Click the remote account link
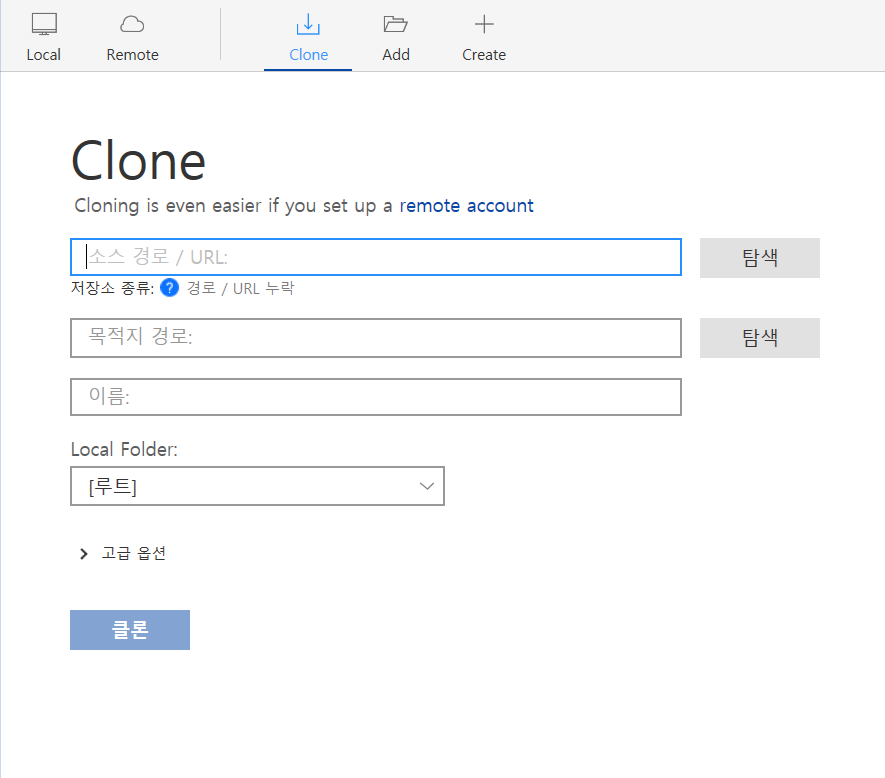 (466, 206)
